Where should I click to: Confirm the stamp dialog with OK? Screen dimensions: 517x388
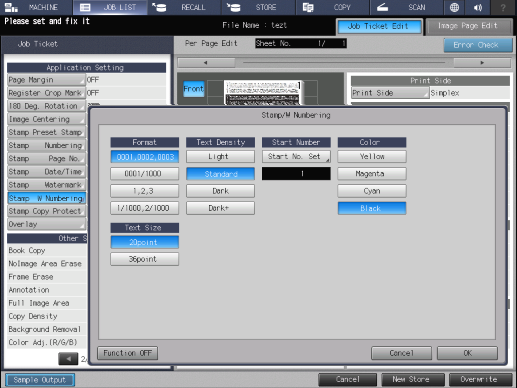pyautogui.click(x=467, y=353)
